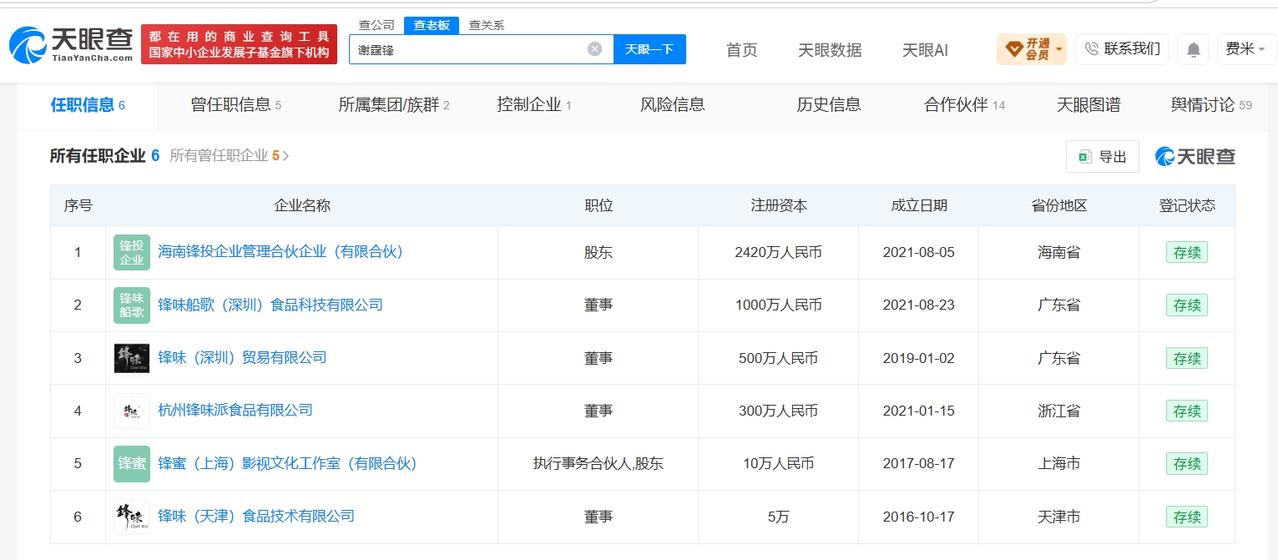Click the red 国家中小企业发展子基金 banner
This screenshot has width=1278, height=560.
click(x=239, y=44)
